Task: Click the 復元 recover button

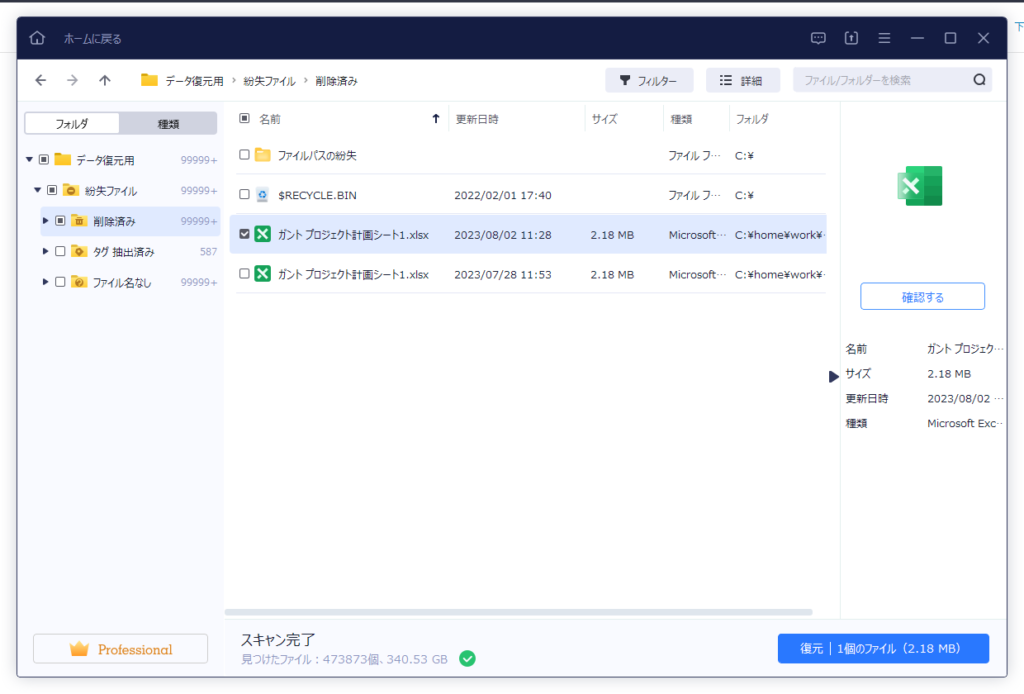Action: click(882, 649)
